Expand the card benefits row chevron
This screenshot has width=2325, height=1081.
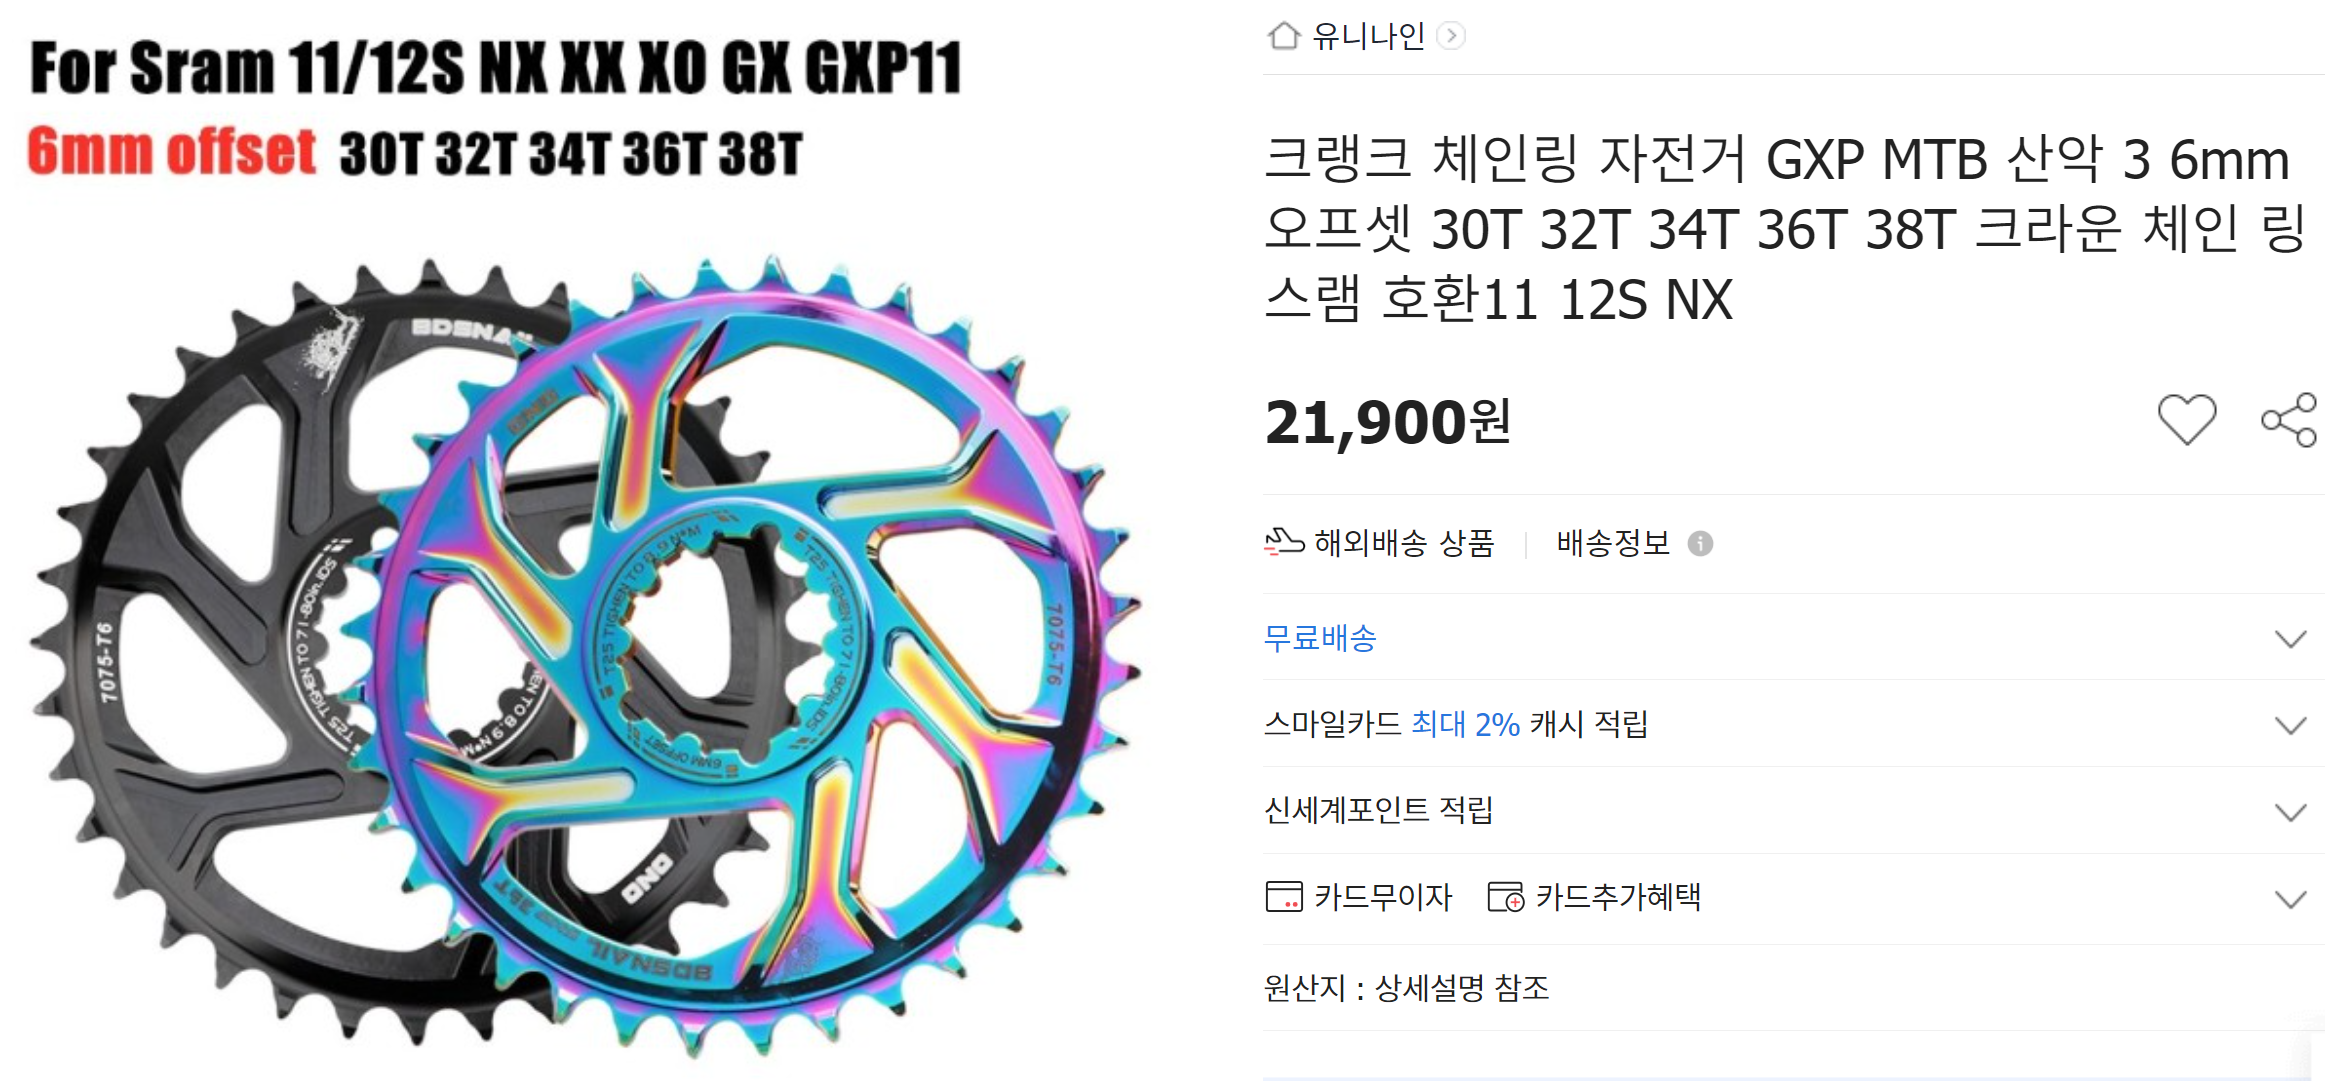point(2290,898)
